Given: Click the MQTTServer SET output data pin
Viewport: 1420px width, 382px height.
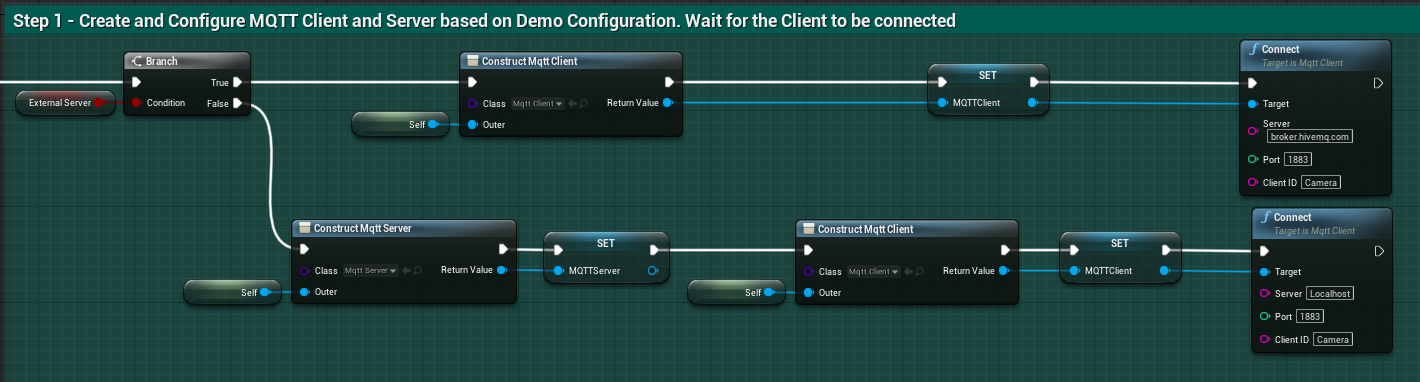Looking at the screenshot, I should pos(653,270).
